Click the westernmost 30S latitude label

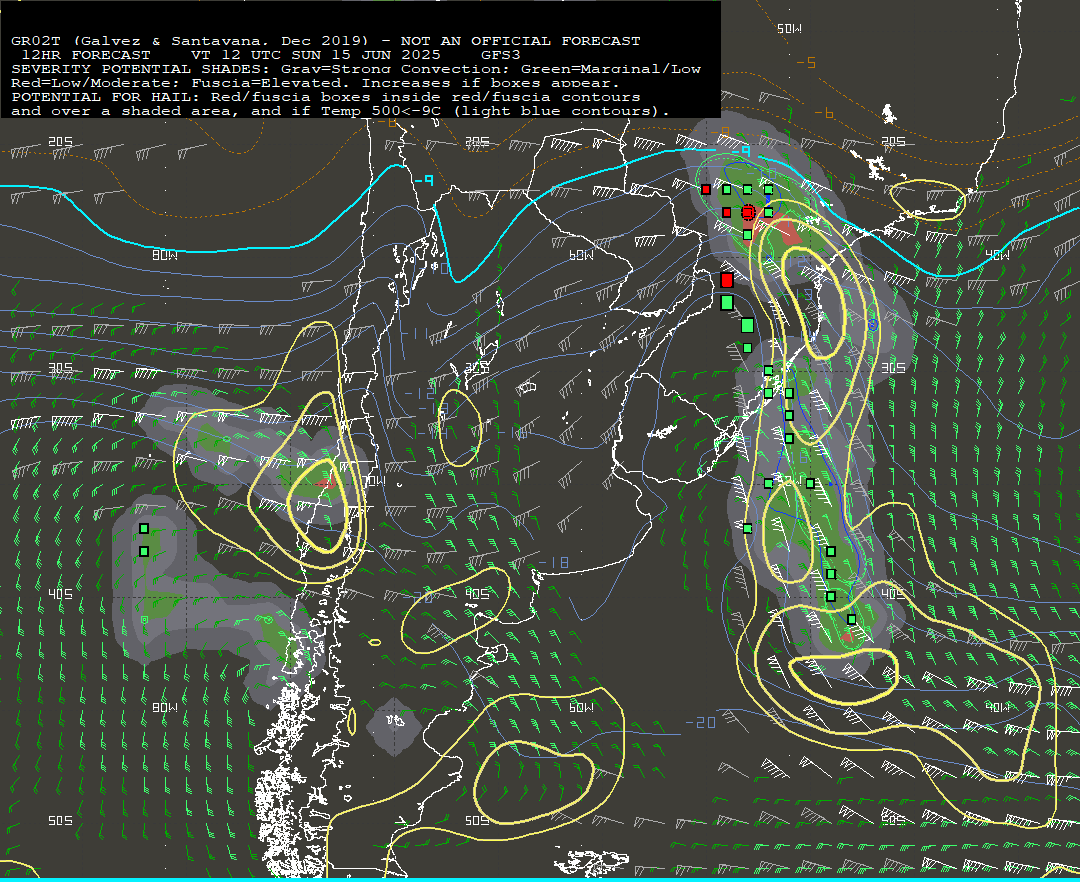pyautogui.click(x=60, y=368)
